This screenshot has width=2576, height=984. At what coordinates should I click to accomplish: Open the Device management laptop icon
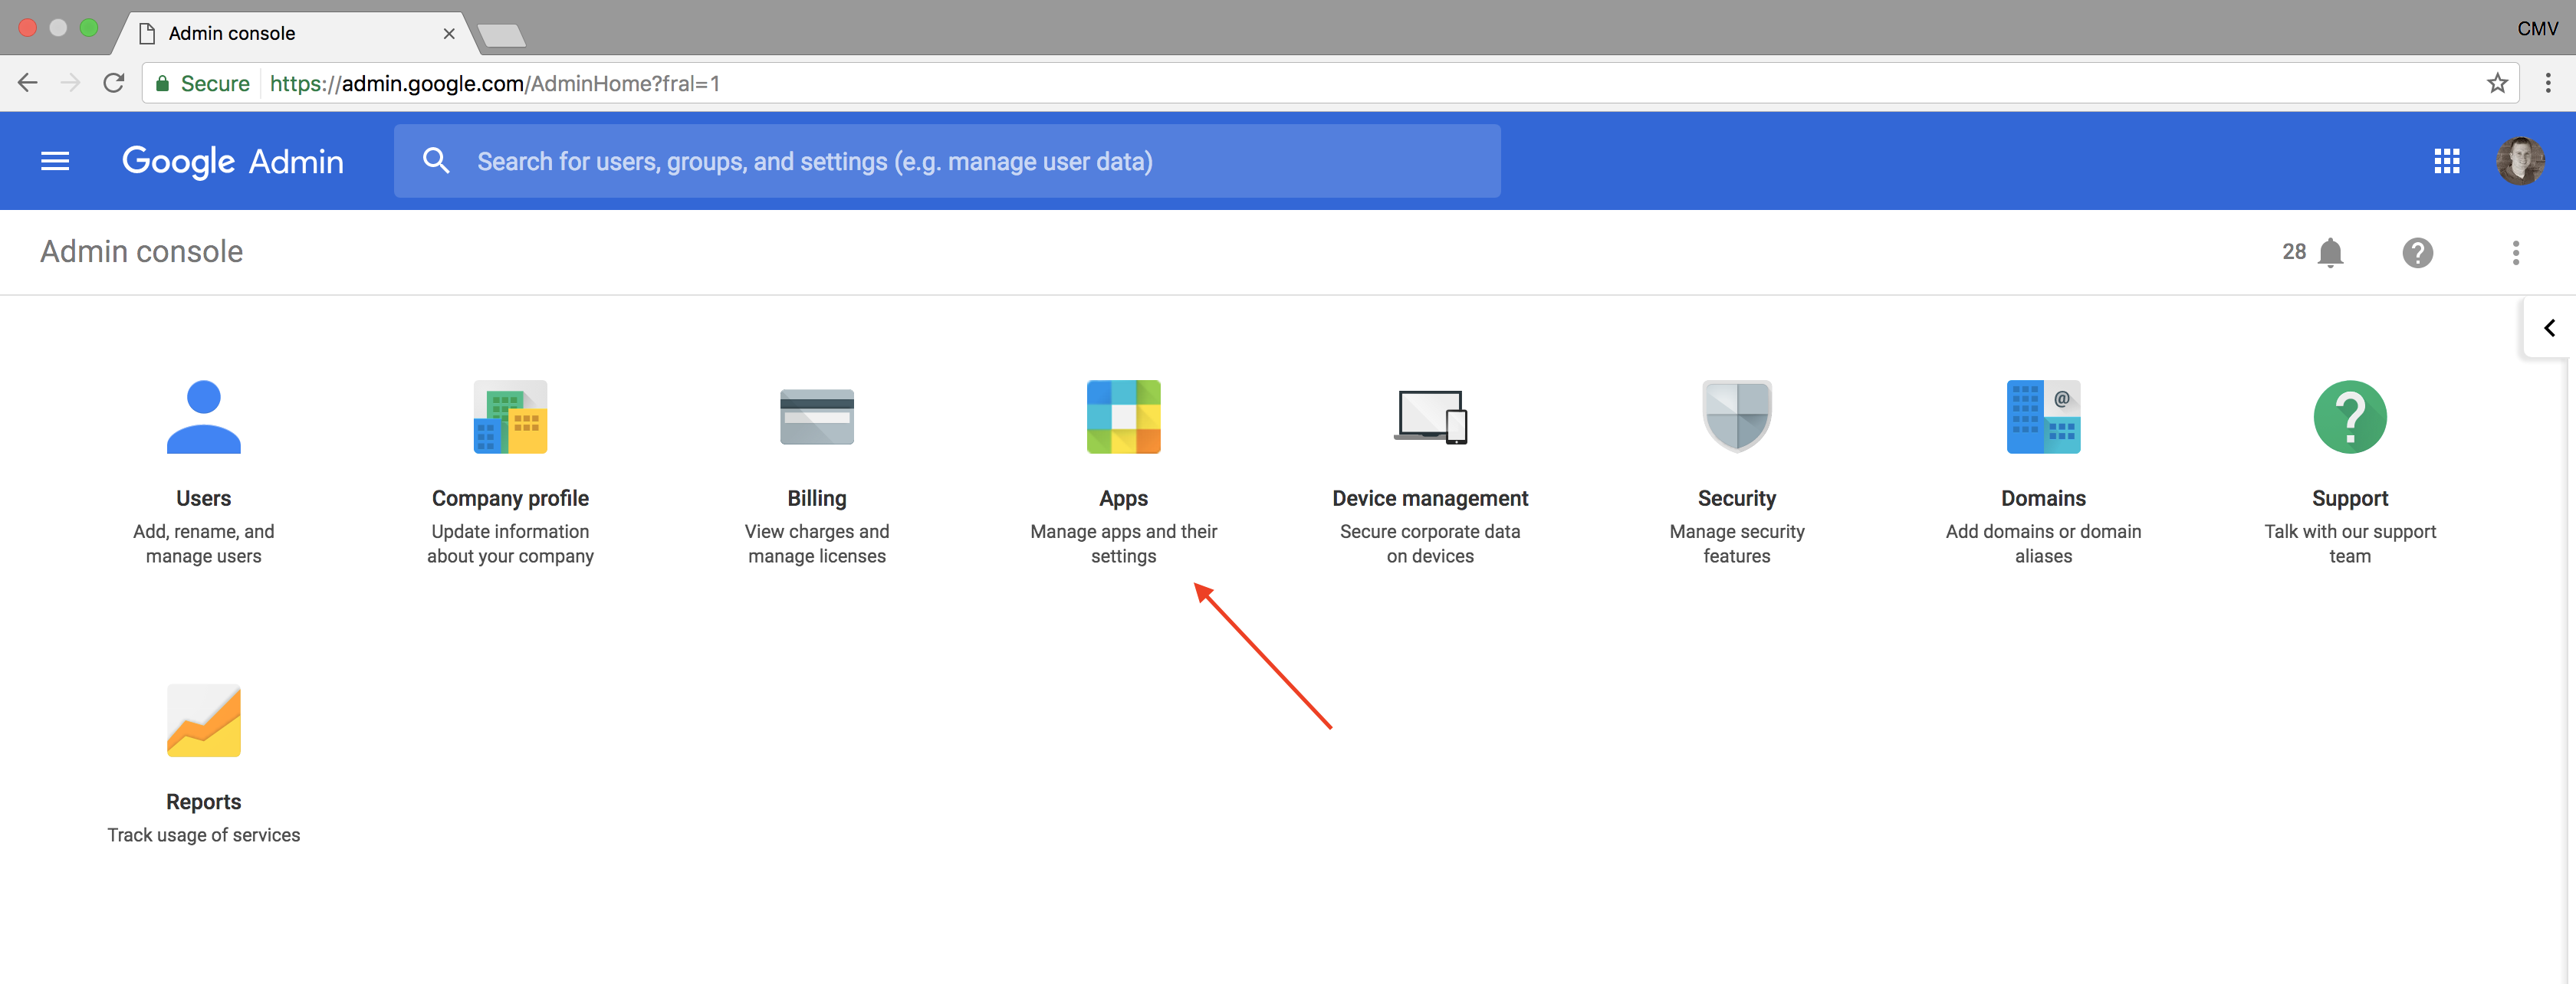[x=1430, y=417]
